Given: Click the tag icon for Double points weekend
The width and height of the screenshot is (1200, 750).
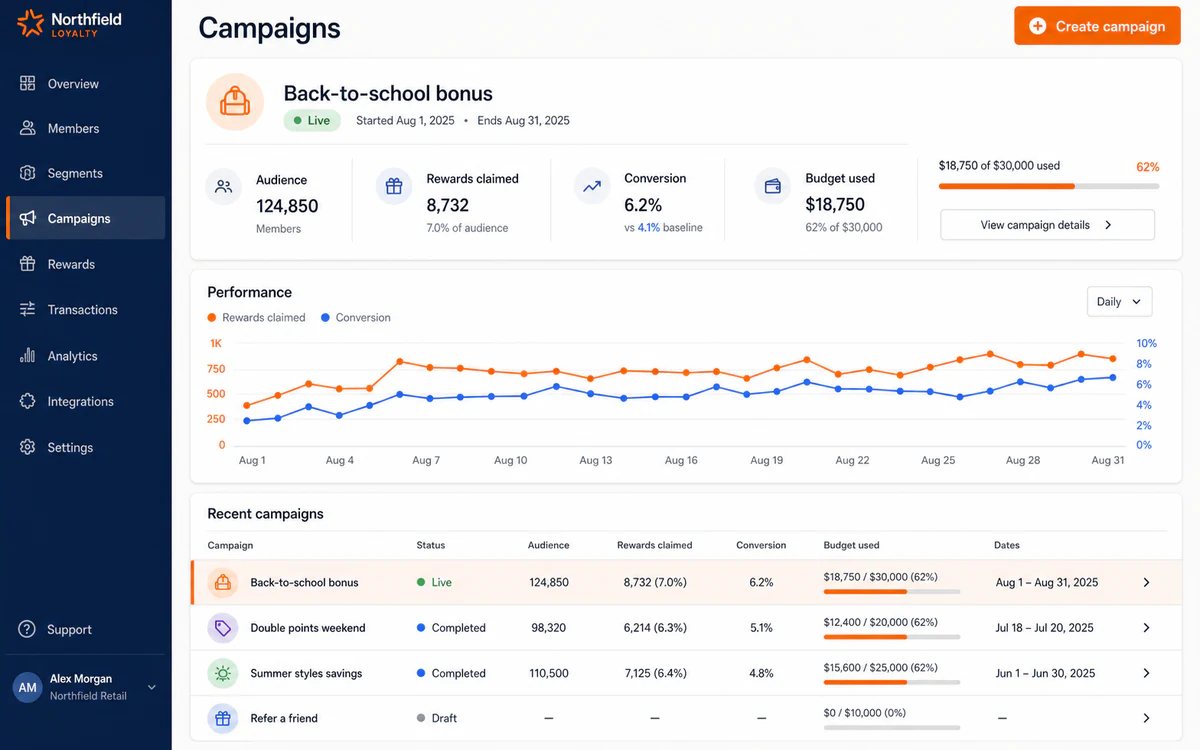Looking at the screenshot, I should coord(223,628).
